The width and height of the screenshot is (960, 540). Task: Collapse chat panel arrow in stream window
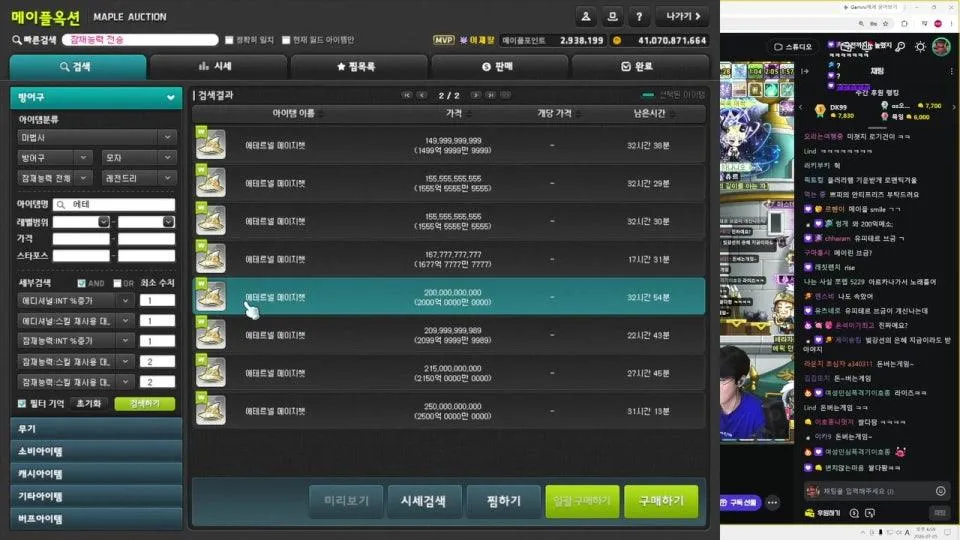click(805, 71)
